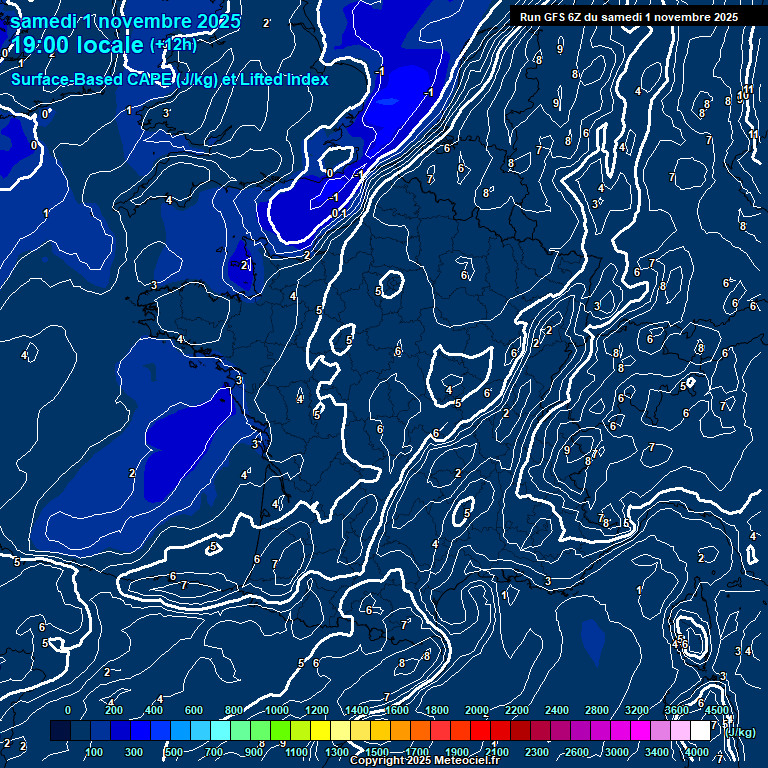Click the "(+12h)" forecast offset text

(x=173, y=45)
